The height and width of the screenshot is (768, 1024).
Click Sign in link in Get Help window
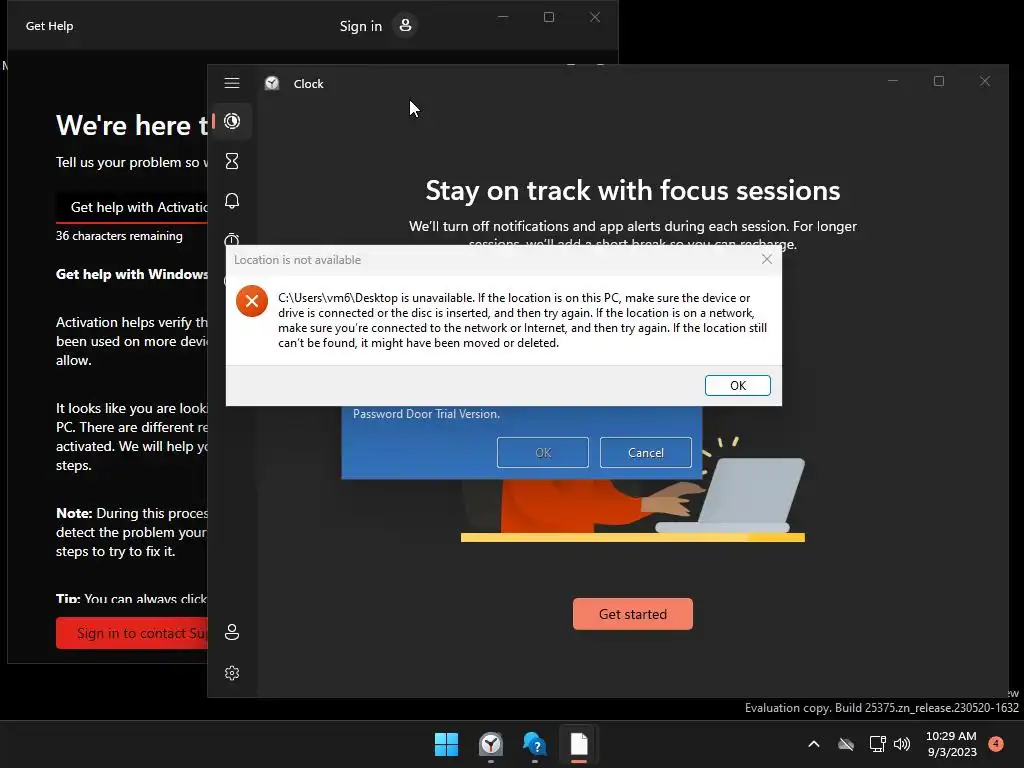tap(360, 26)
